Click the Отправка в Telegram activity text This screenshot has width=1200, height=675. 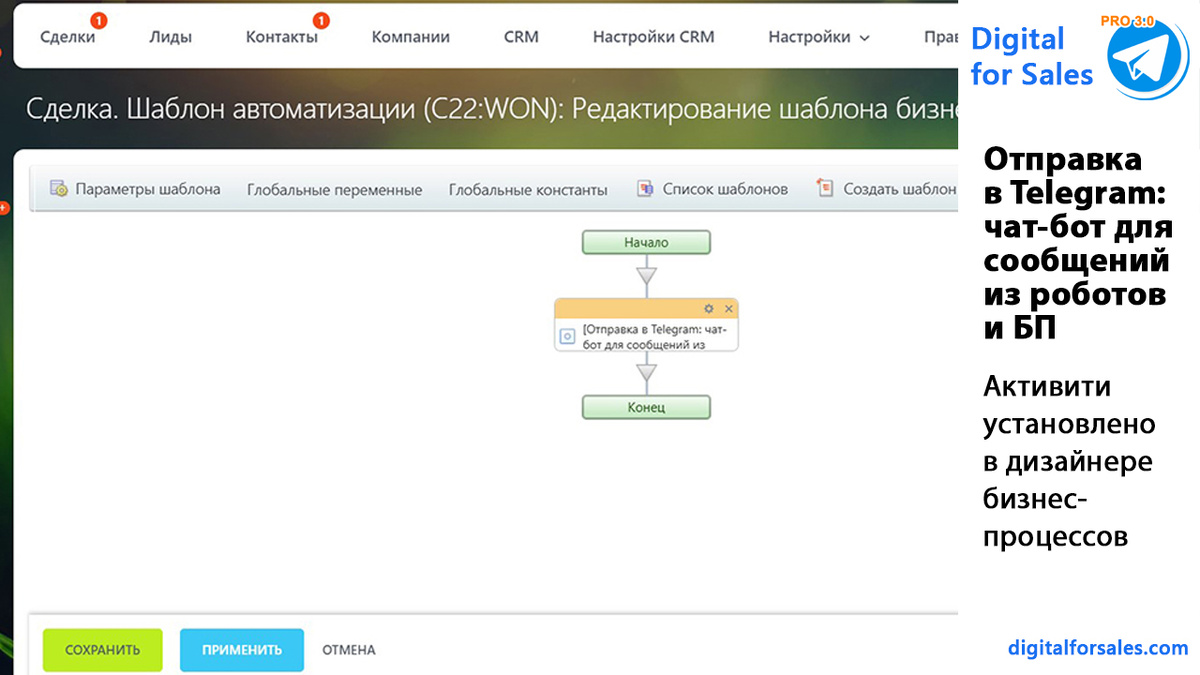pos(656,336)
